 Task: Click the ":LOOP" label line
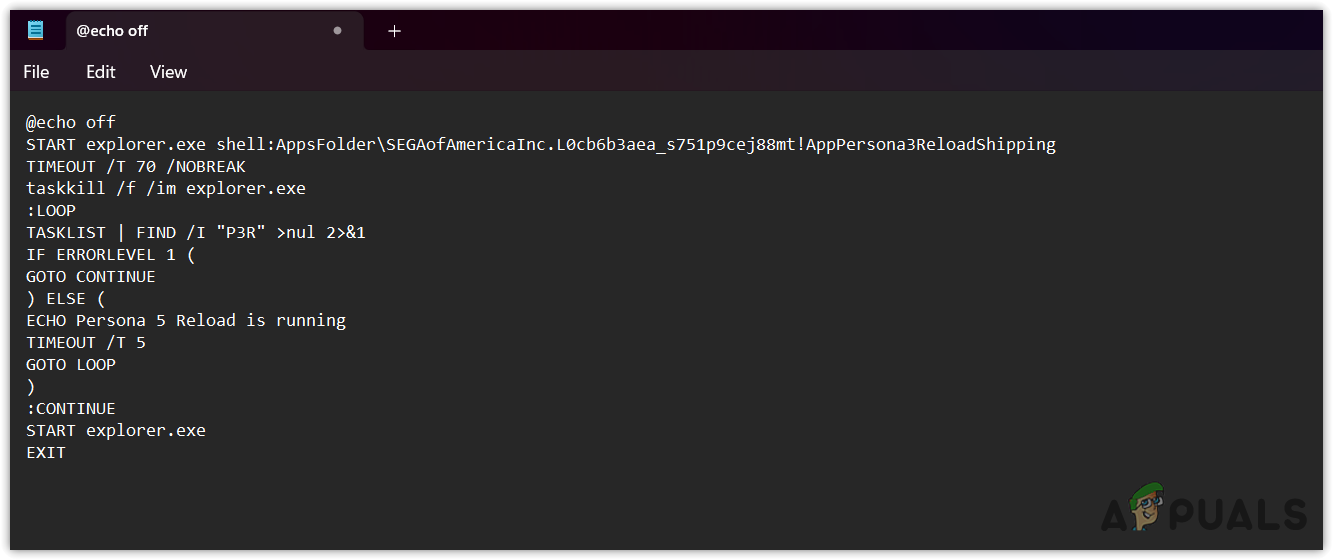[51, 210]
